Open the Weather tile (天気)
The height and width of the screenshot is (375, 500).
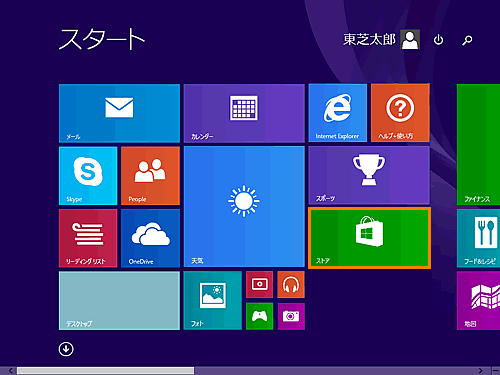tap(244, 207)
